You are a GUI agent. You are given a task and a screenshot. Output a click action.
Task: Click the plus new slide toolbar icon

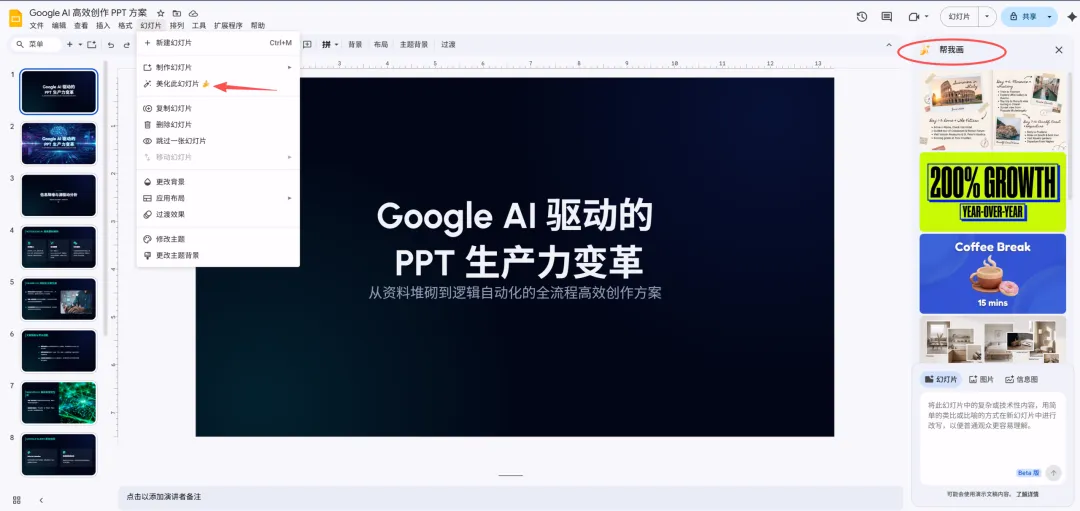(x=69, y=44)
